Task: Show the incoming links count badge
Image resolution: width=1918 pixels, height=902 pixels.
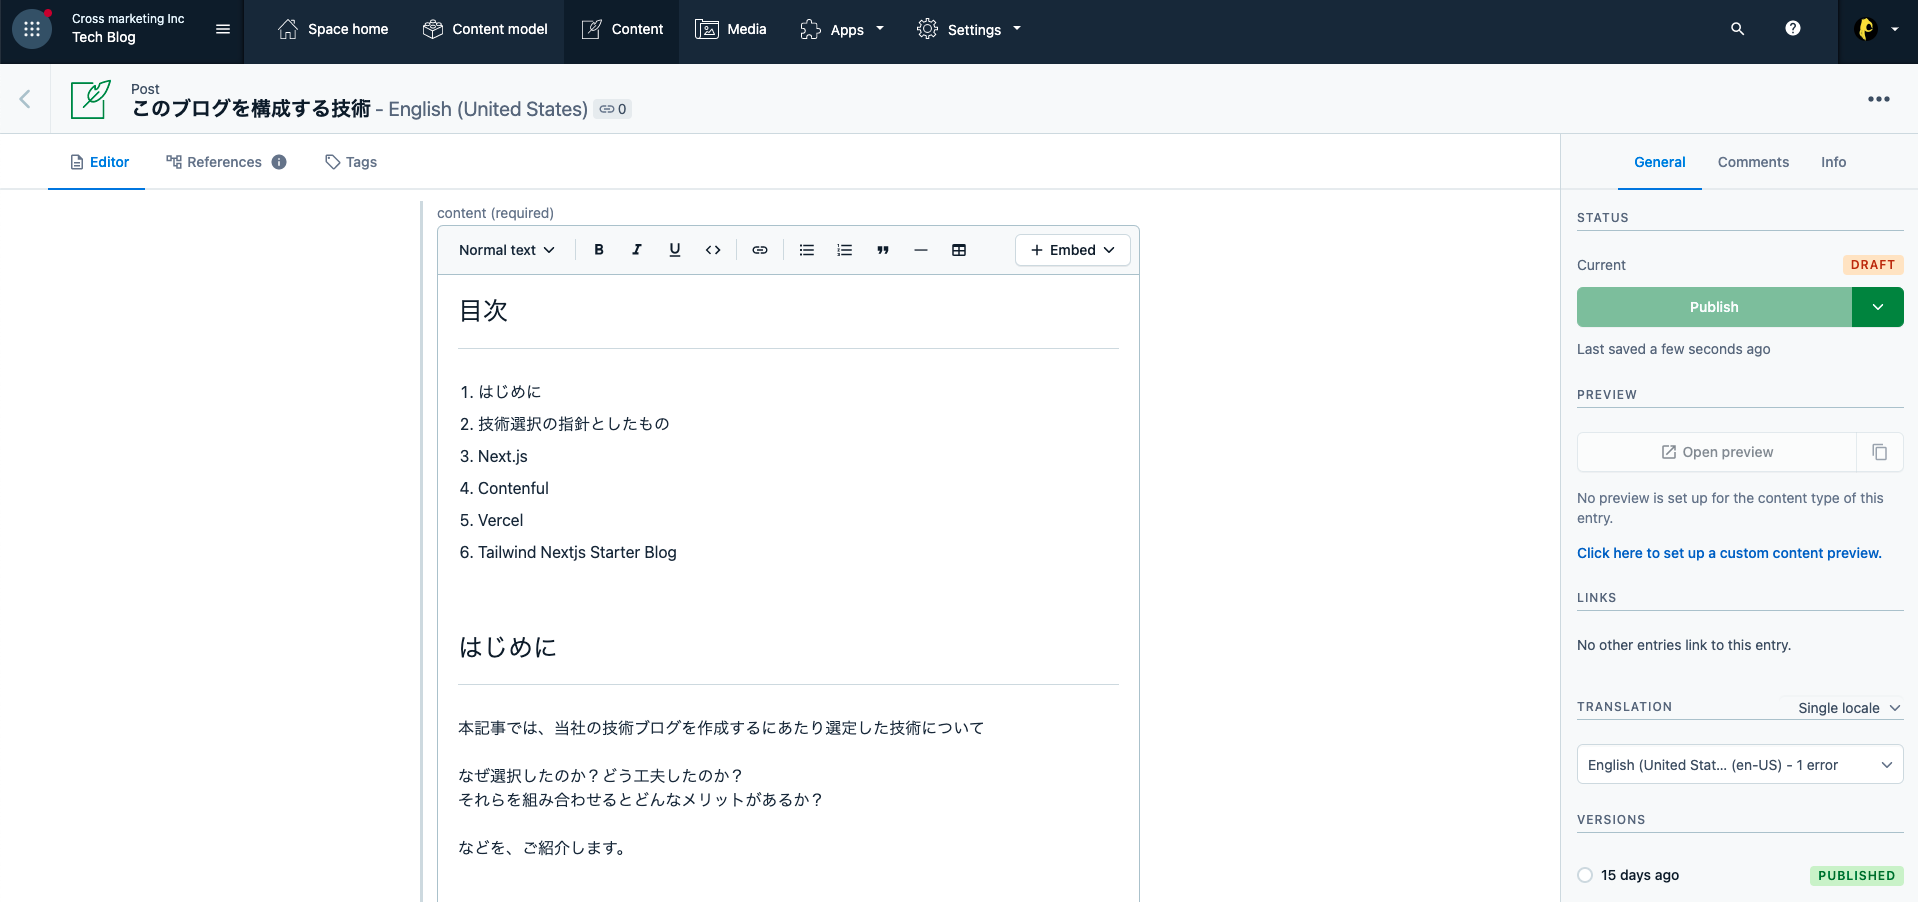Action: tap(613, 109)
